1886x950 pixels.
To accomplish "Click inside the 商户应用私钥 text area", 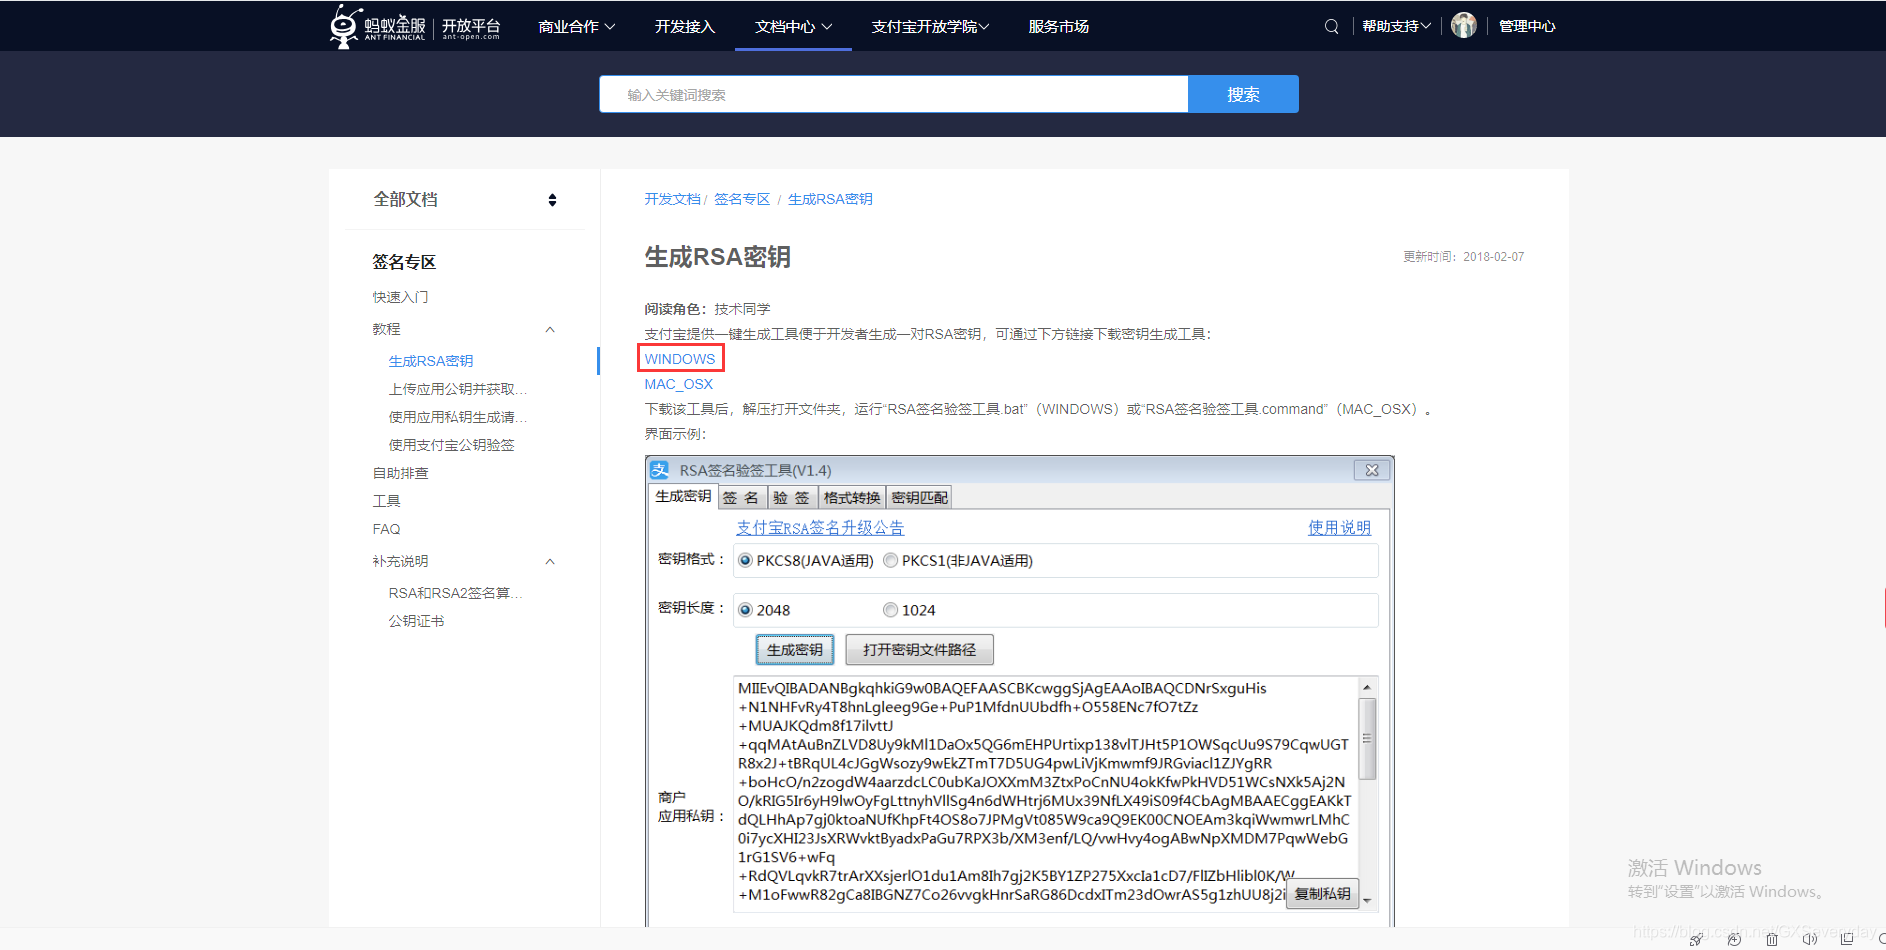I will 1046,795.
